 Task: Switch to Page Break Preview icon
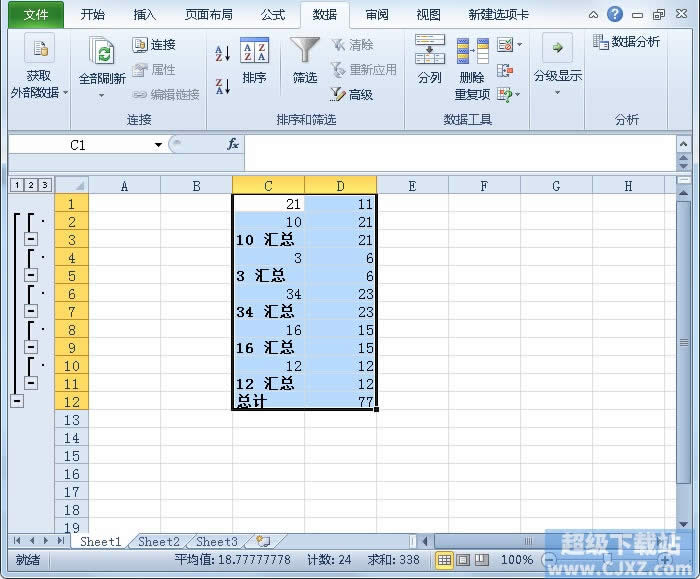pyautogui.click(x=482, y=560)
